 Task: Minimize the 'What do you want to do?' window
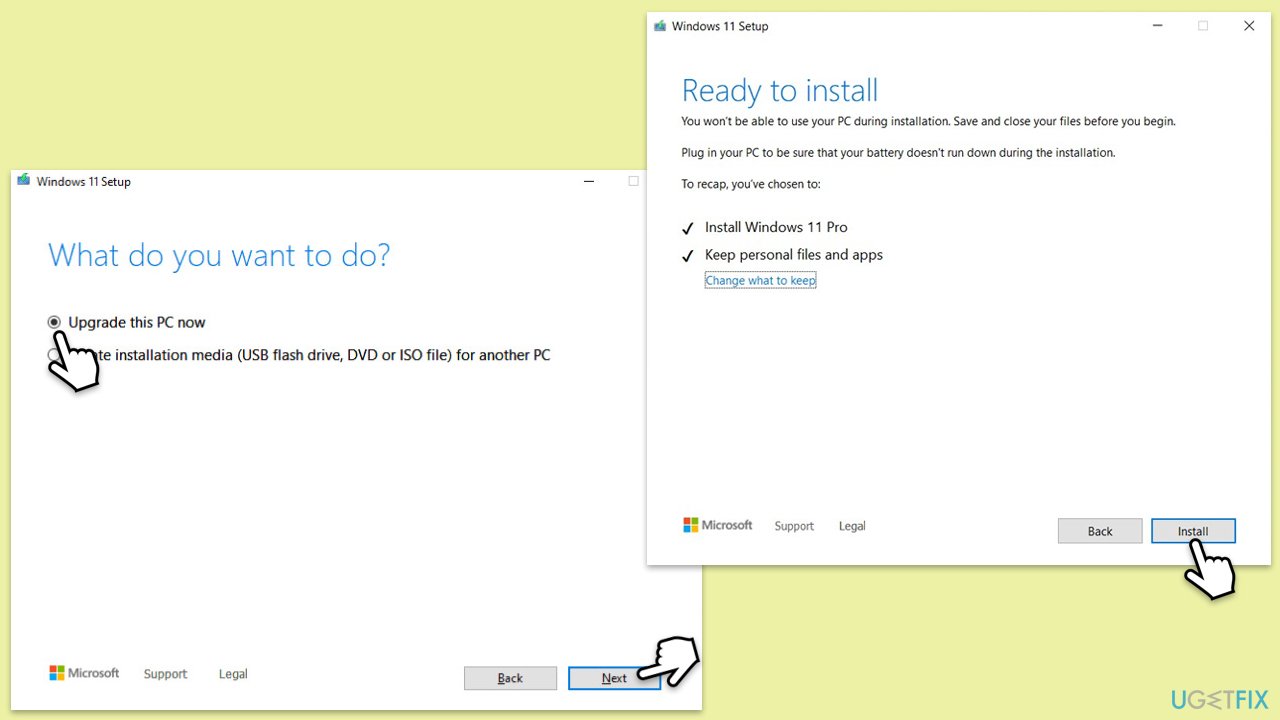(x=589, y=181)
